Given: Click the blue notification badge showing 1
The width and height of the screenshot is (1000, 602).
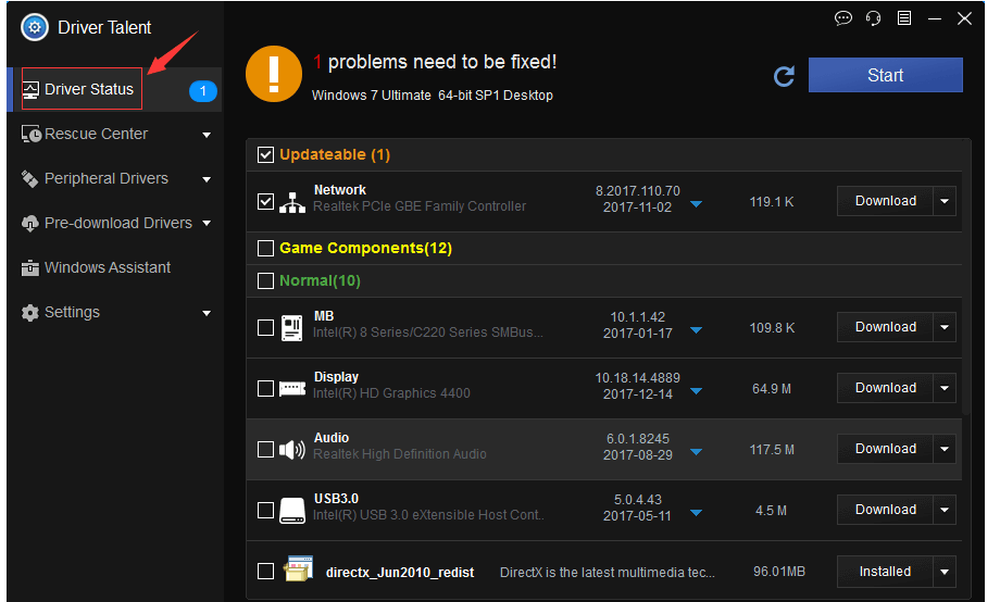Looking at the screenshot, I should pyautogui.click(x=203, y=91).
